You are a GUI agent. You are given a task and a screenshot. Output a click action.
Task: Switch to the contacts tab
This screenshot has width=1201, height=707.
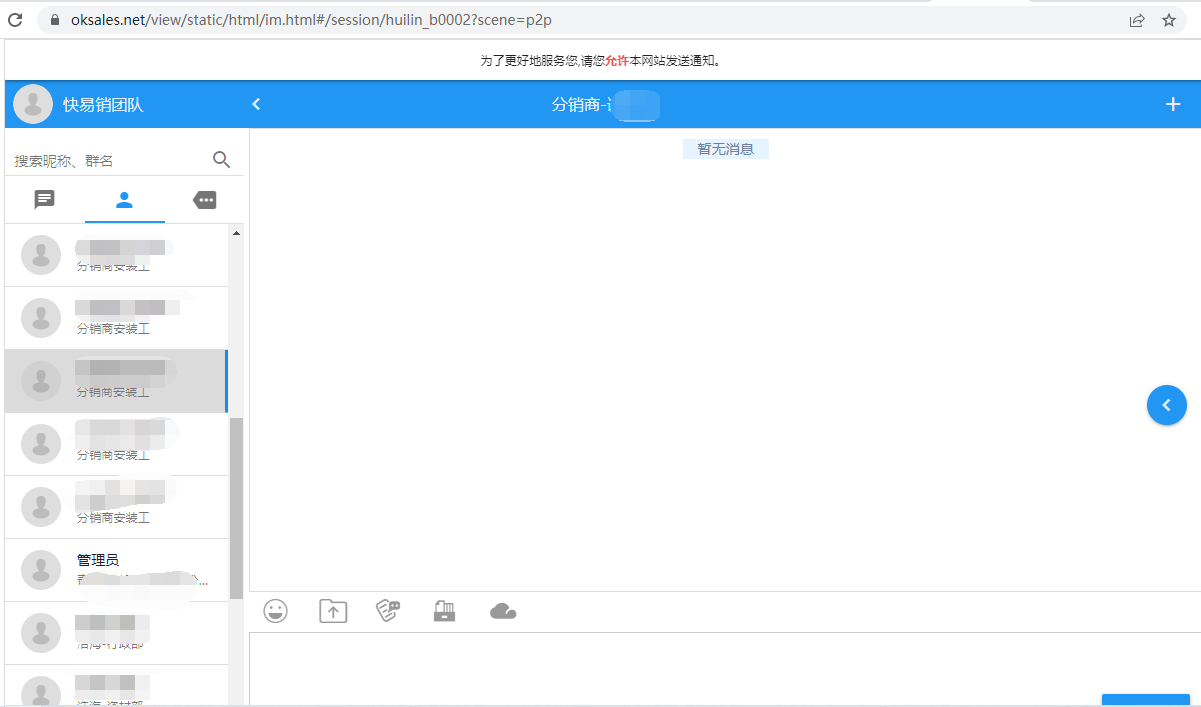pos(124,200)
